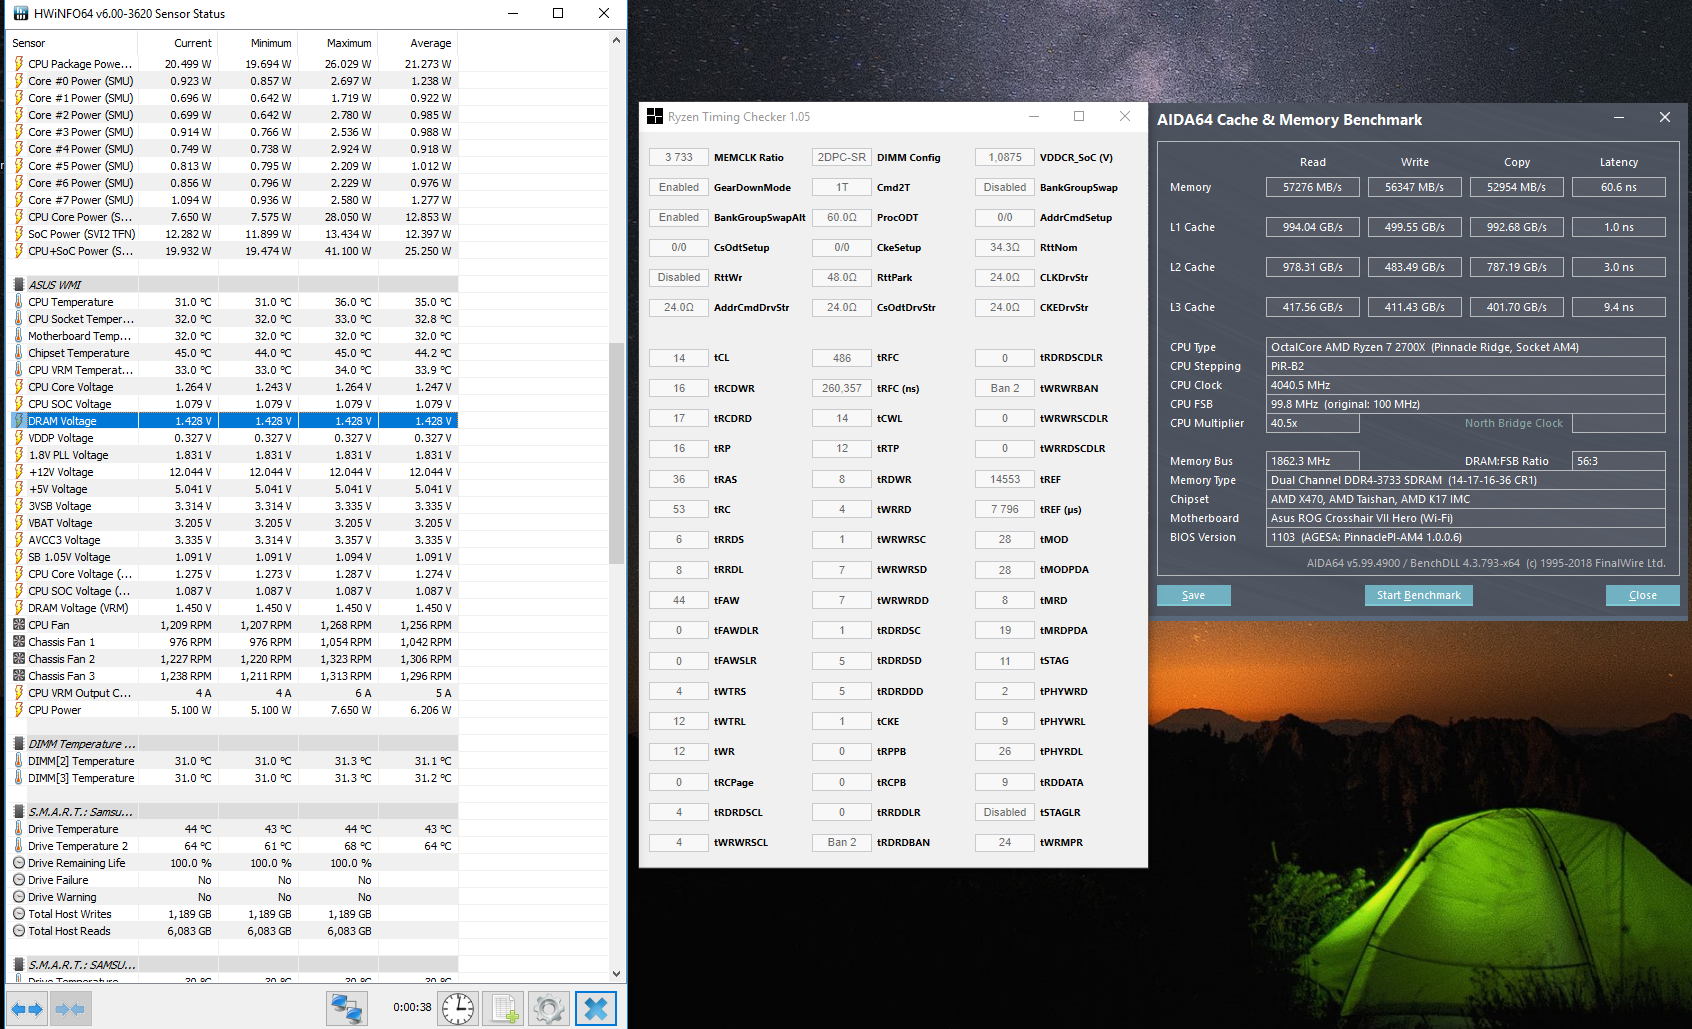Click the S.M.A.R.T.: Samsu... group drive icon

(x=19, y=812)
